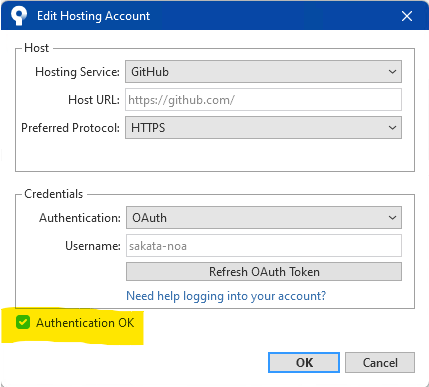429x387 pixels.
Task: Click the green Authentication OK checkmark icon
Action: tap(23, 323)
